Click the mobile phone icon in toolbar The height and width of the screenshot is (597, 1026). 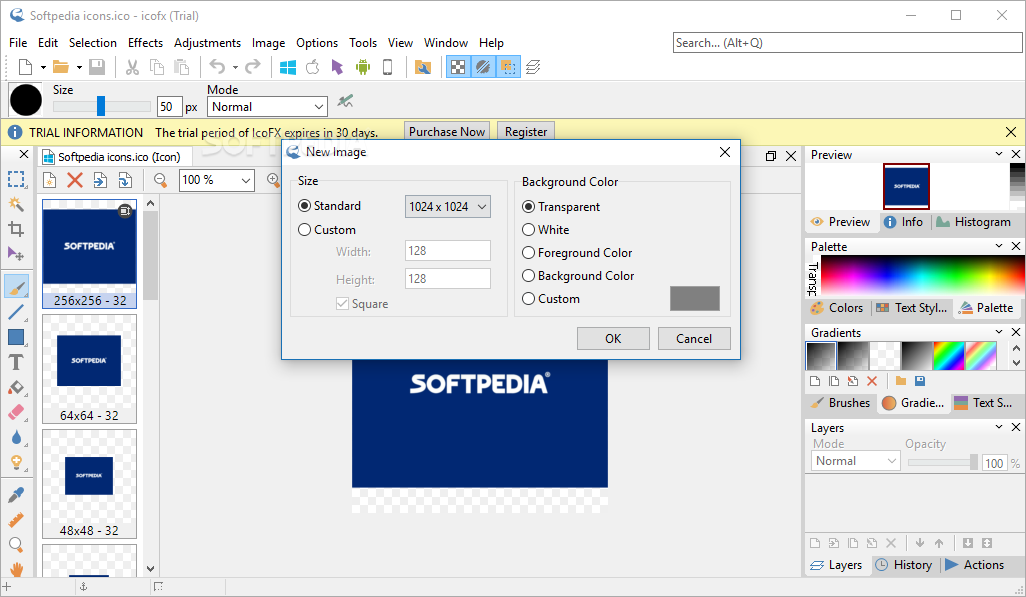point(387,67)
